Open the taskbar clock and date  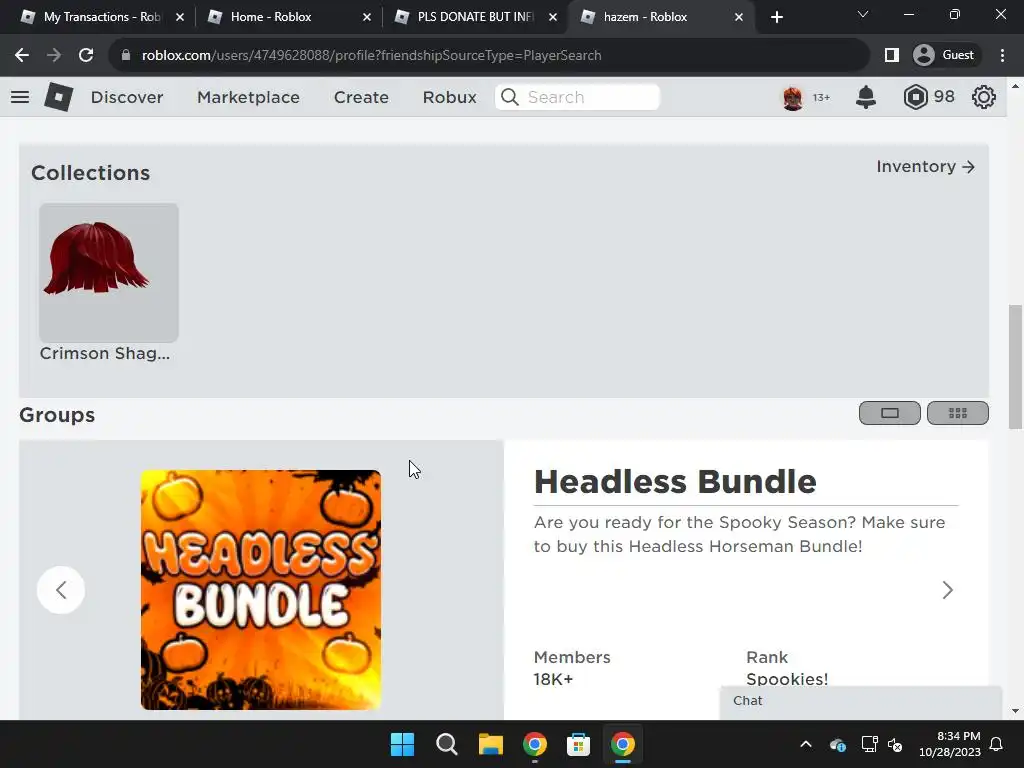(949, 744)
